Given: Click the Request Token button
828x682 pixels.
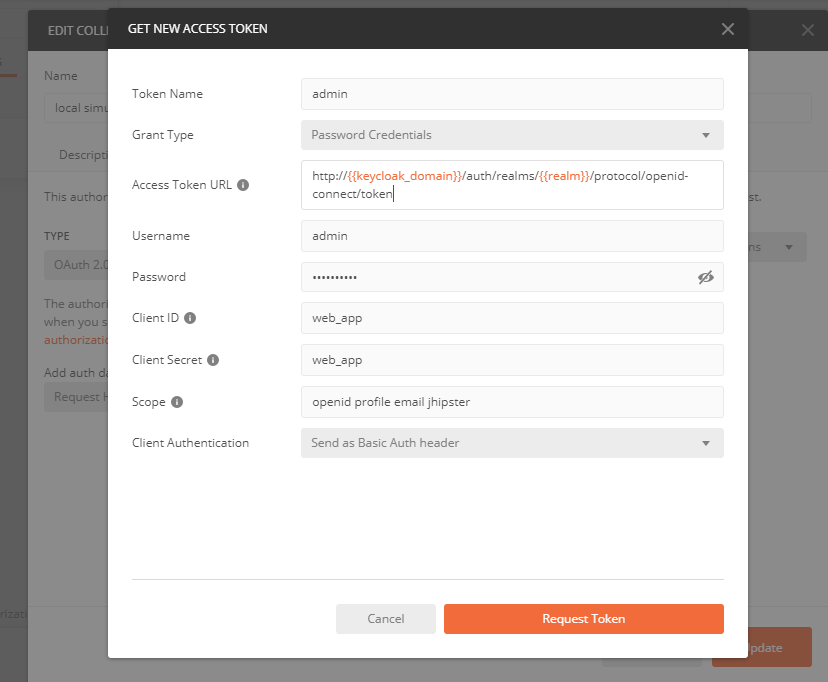Looking at the screenshot, I should coord(584,619).
